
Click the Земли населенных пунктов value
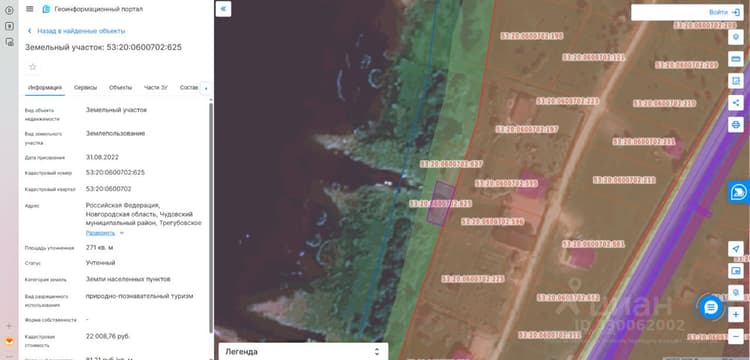pyautogui.click(x=128, y=279)
